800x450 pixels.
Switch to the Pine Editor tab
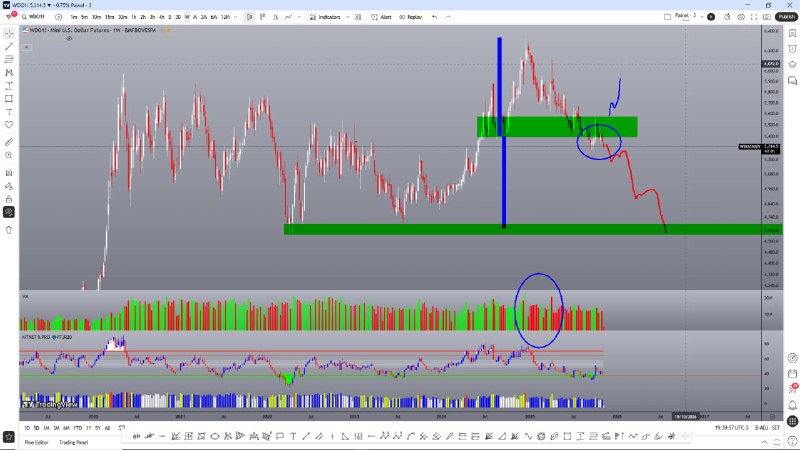[37, 441]
